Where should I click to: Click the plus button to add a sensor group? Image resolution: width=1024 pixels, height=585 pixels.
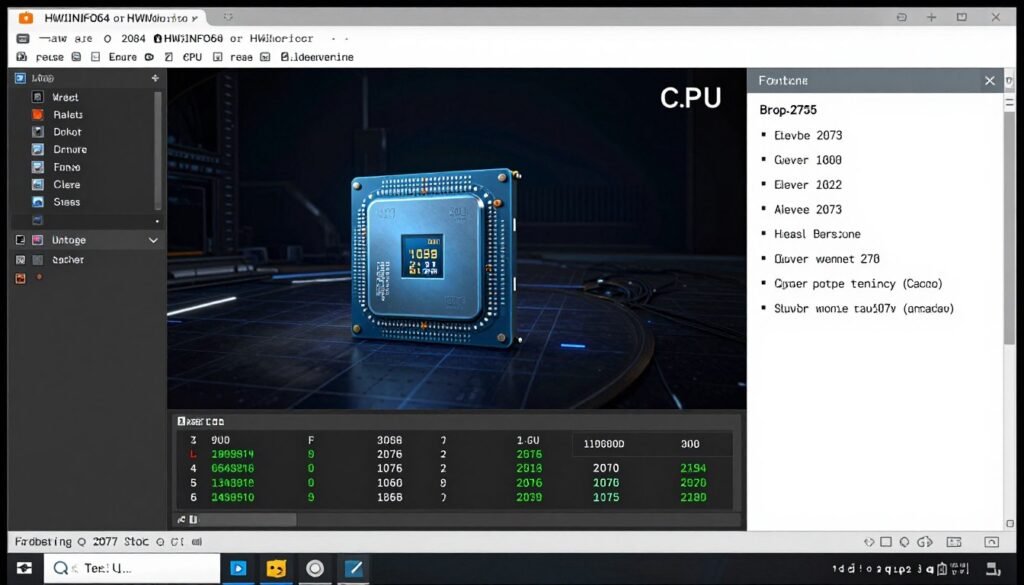(x=155, y=77)
